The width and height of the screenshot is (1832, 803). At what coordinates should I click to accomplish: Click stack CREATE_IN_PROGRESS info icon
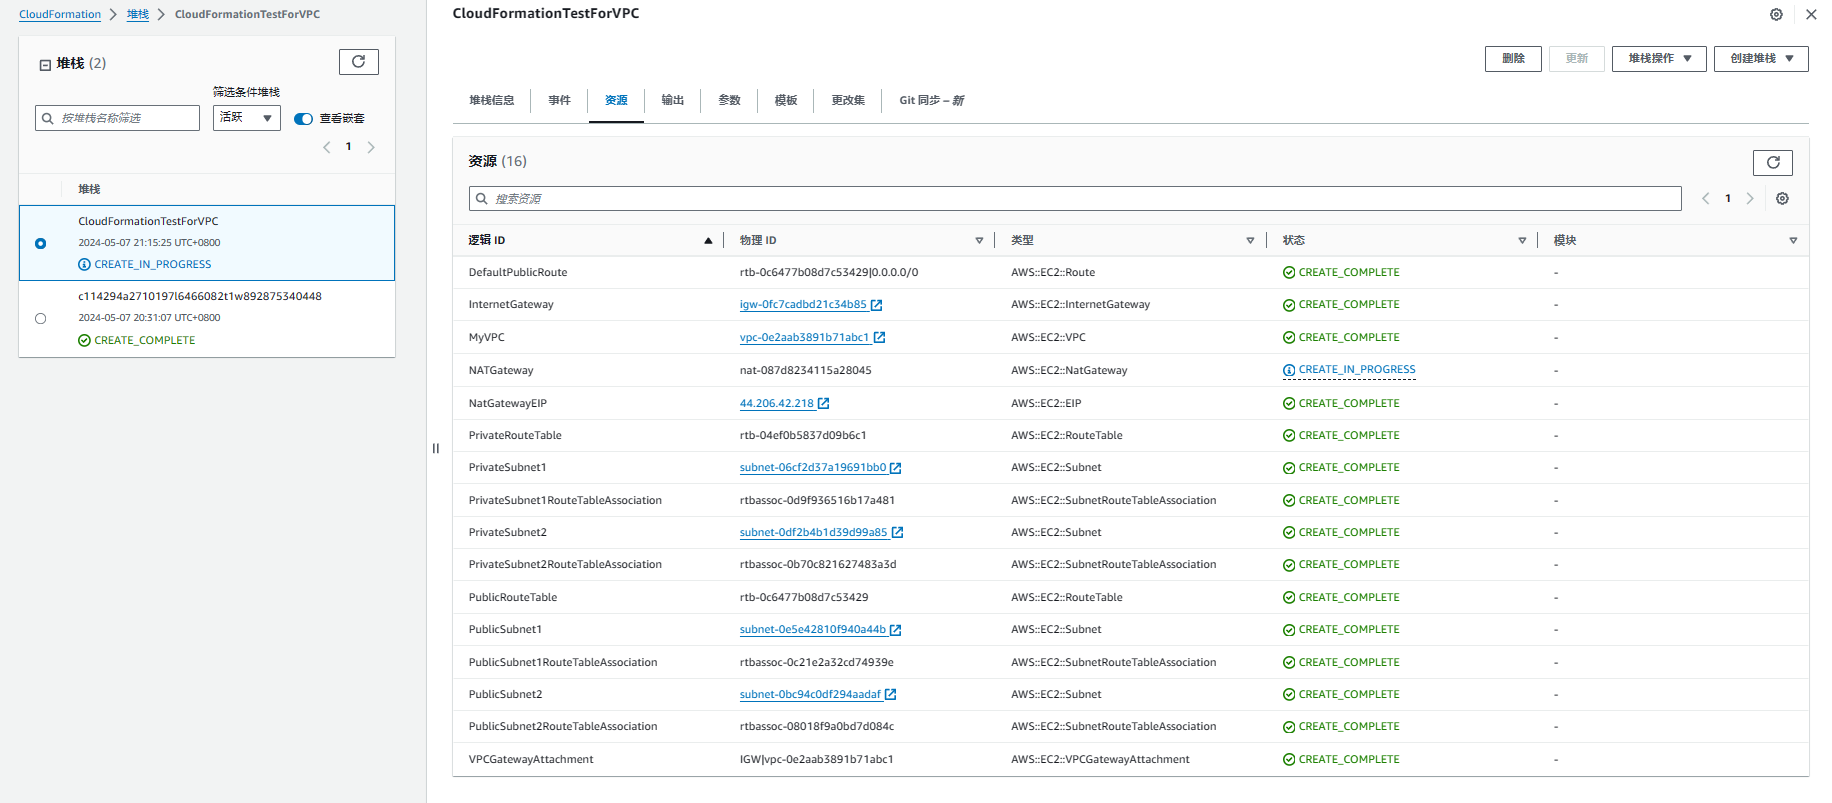click(84, 265)
